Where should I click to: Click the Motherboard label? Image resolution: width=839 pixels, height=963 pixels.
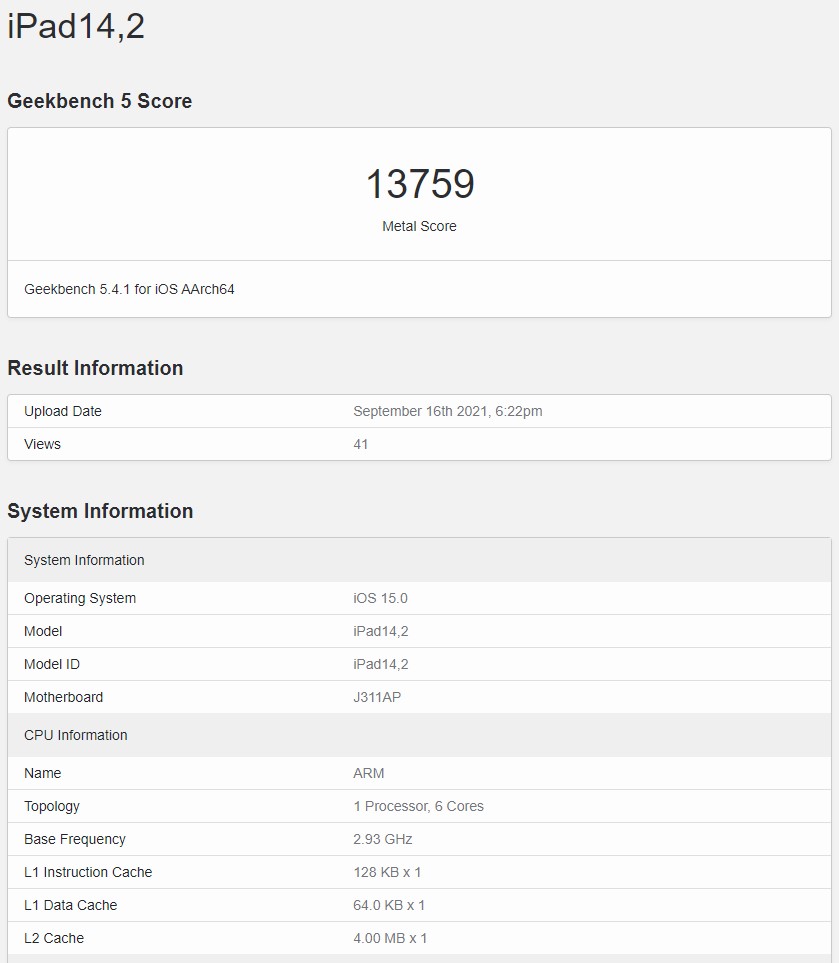pyautogui.click(x=63, y=697)
